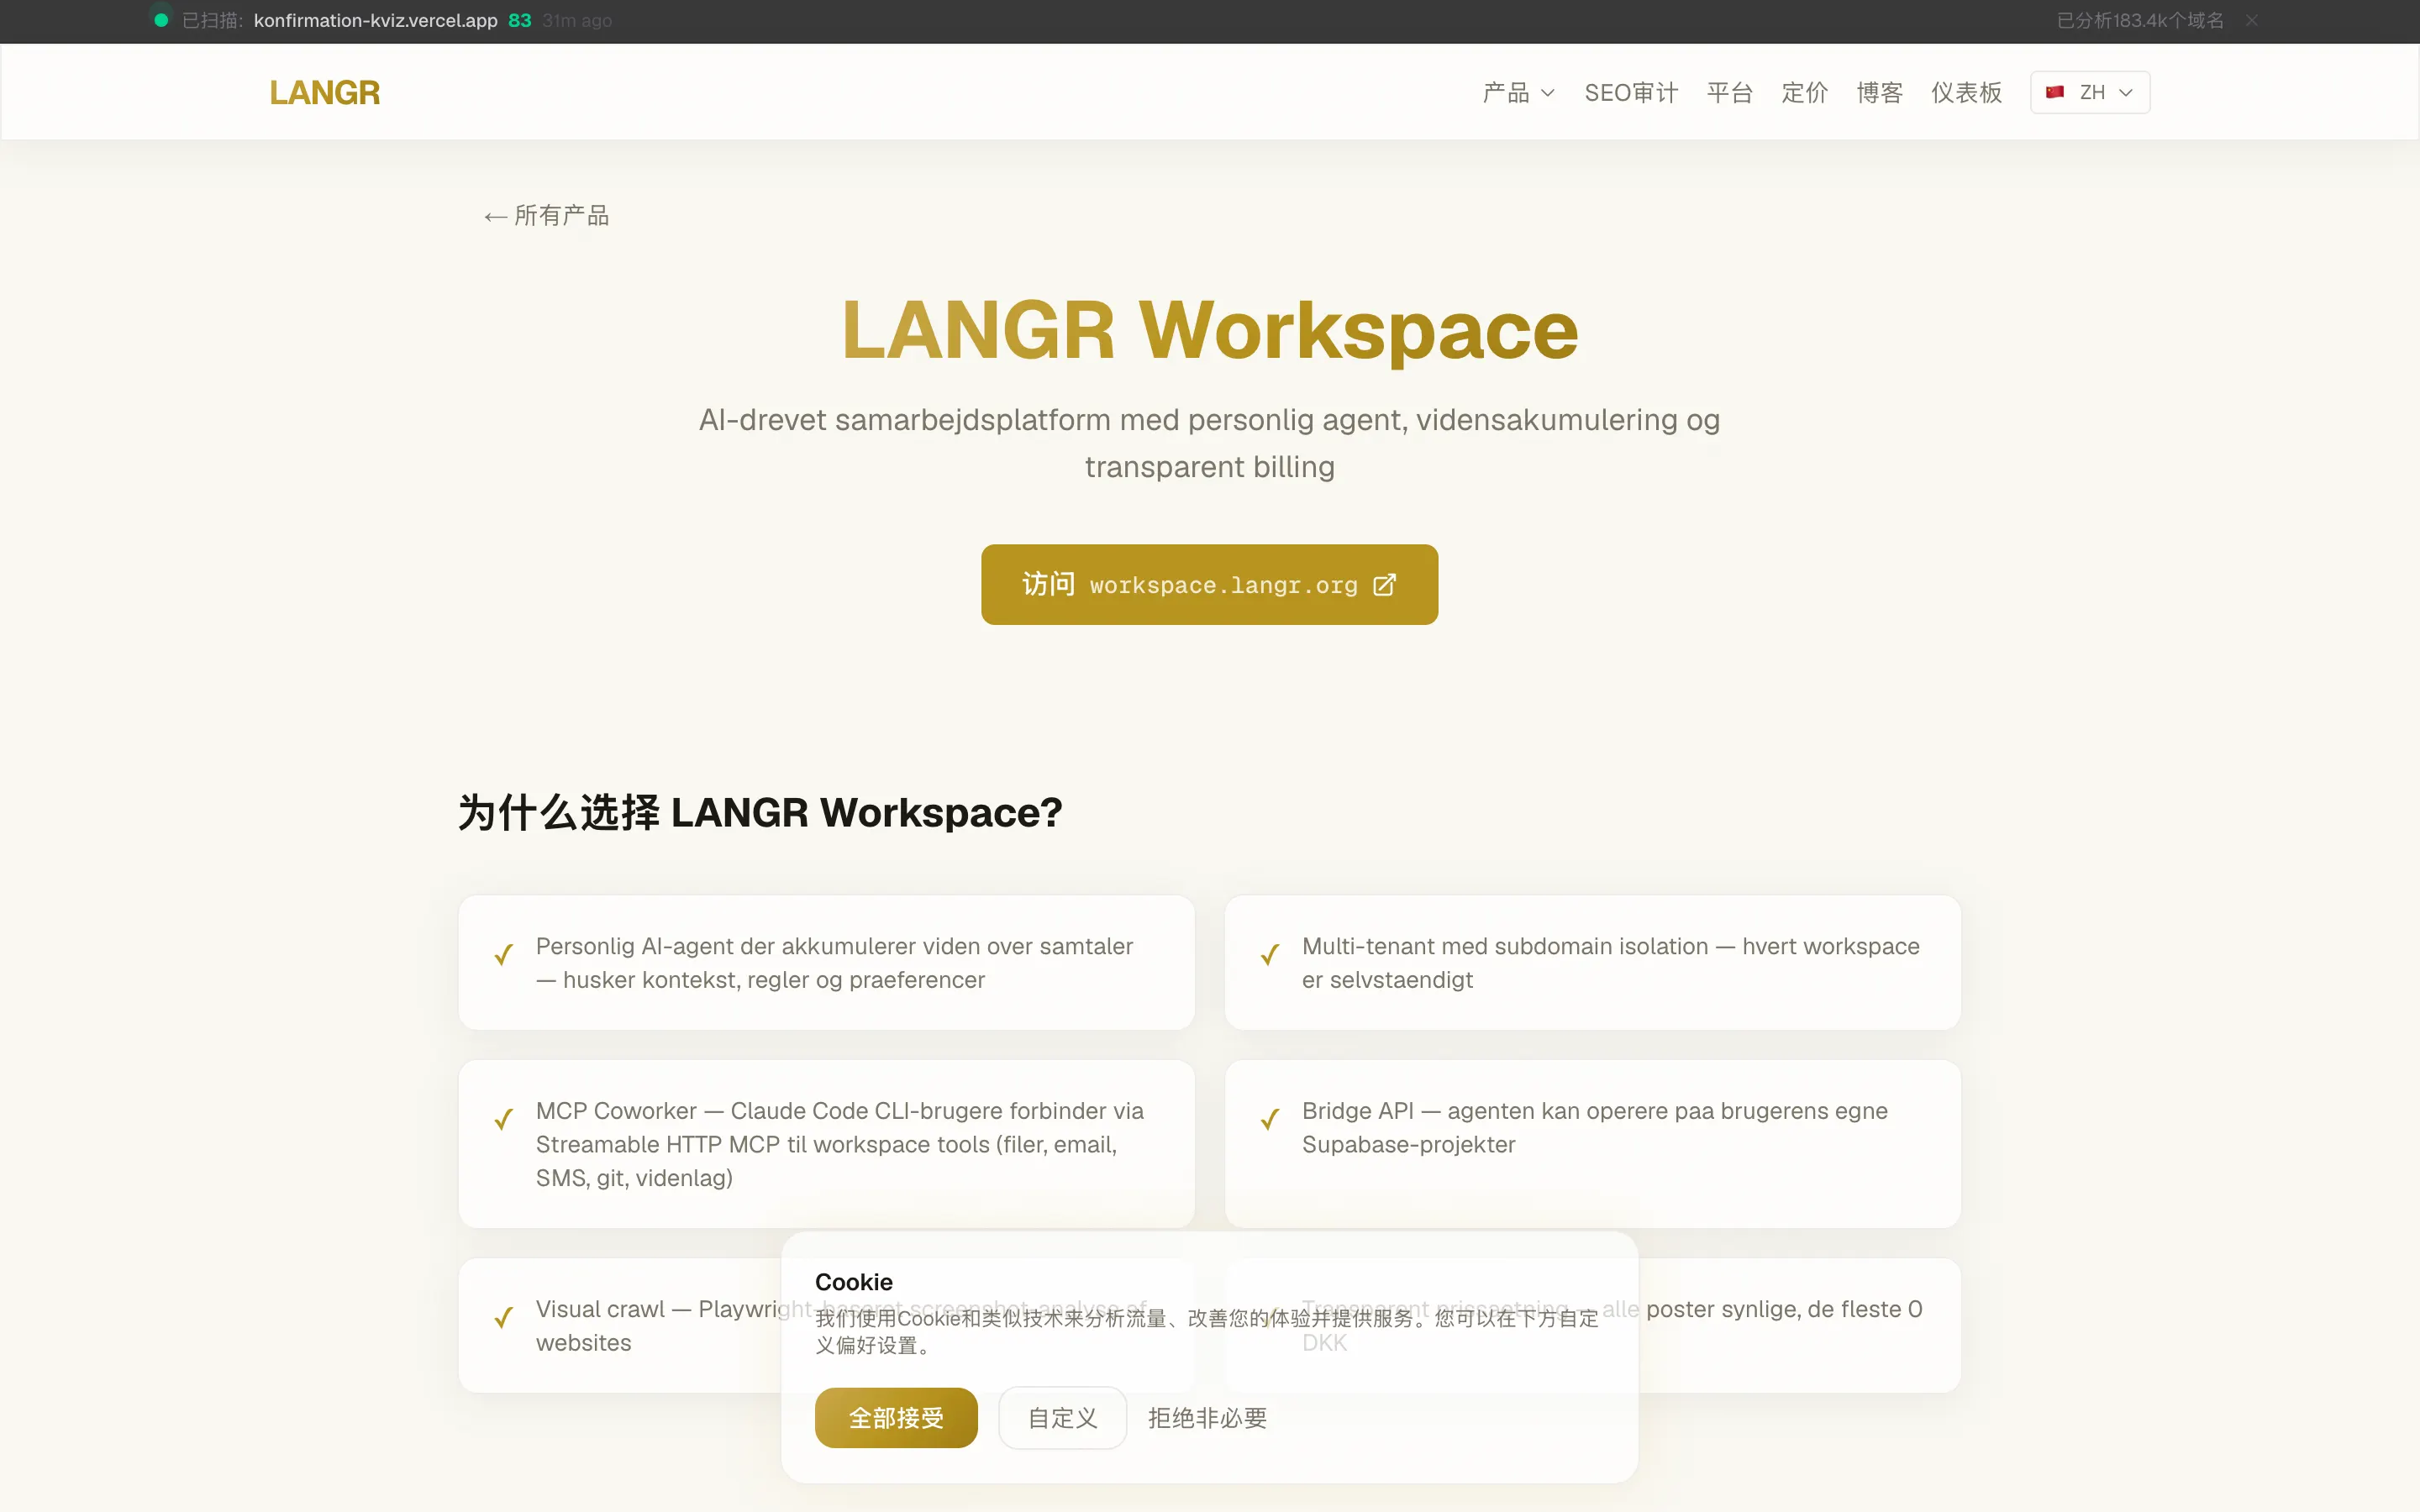Visit workspace.langr.org button
Image resolution: width=2420 pixels, height=1512 pixels.
1209,584
